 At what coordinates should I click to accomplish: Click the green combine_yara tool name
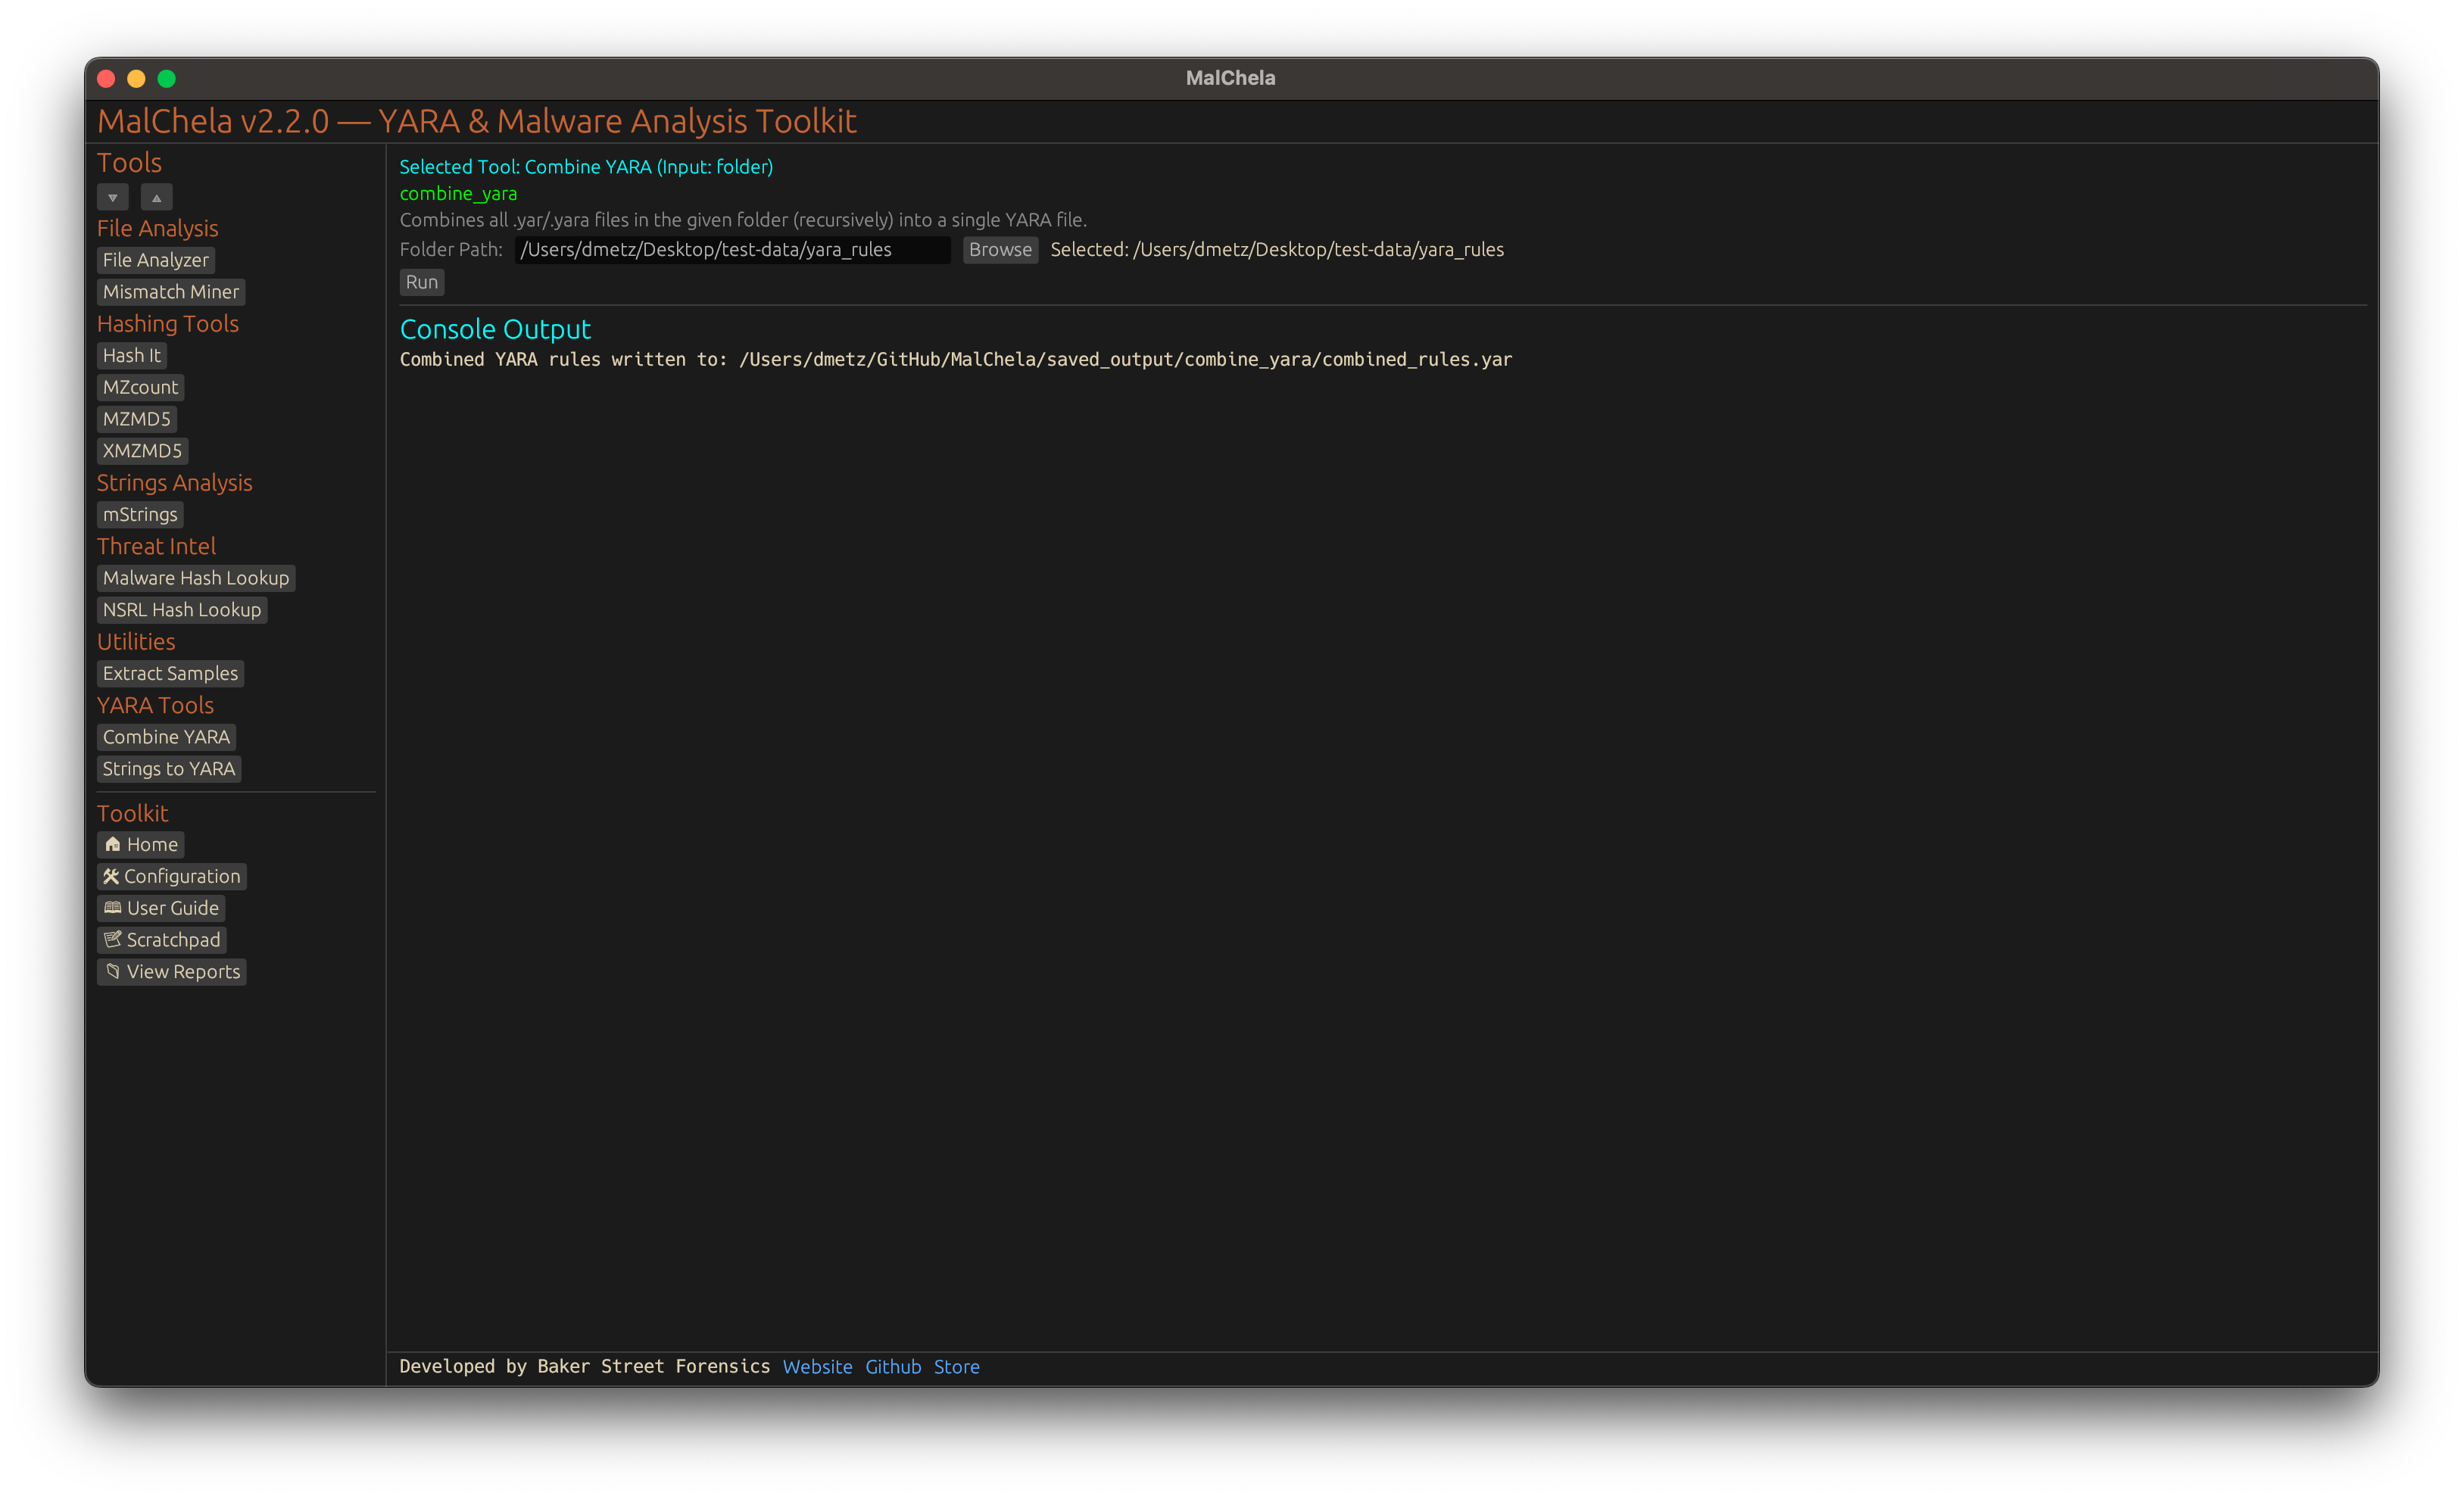point(458,193)
